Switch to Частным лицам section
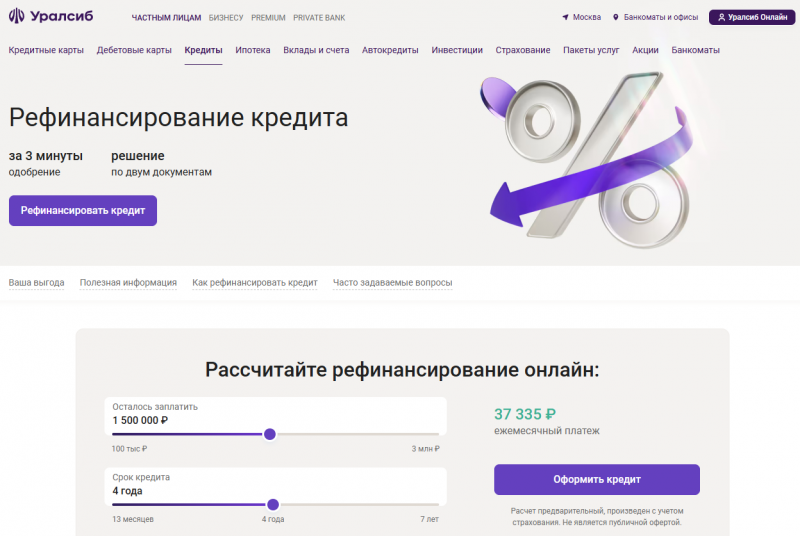The height and width of the screenshot is (536, 800). pos(166,18)
